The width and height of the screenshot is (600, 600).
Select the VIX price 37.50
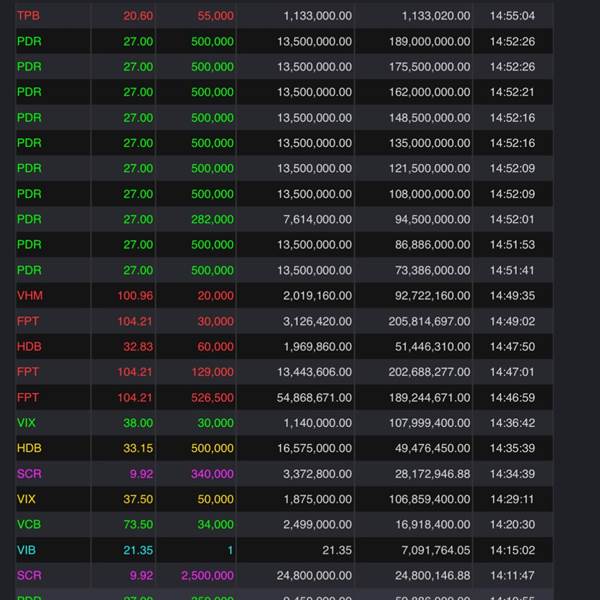point(138,499)
